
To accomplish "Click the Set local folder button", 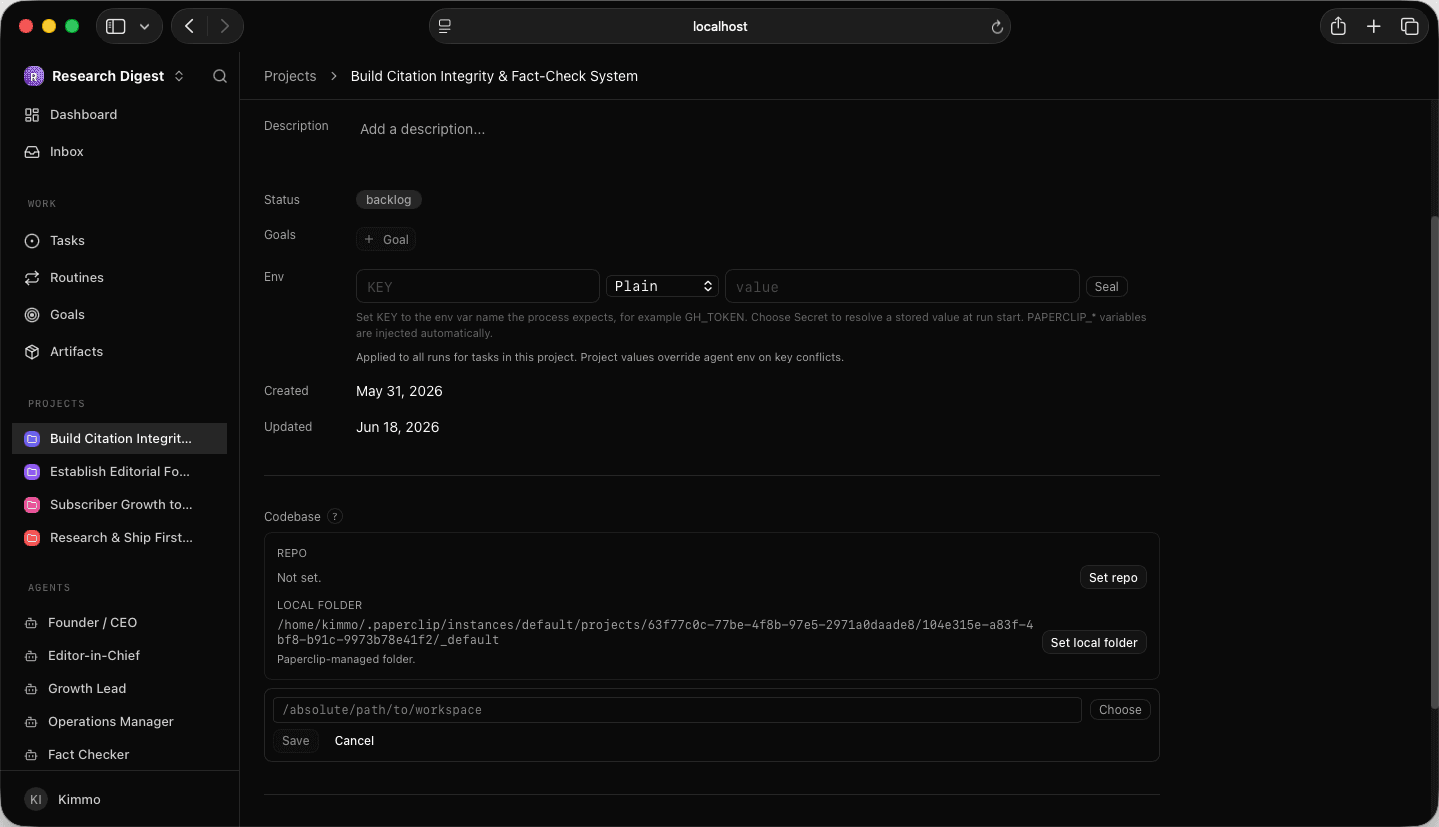I will (x=1094, y=643).
